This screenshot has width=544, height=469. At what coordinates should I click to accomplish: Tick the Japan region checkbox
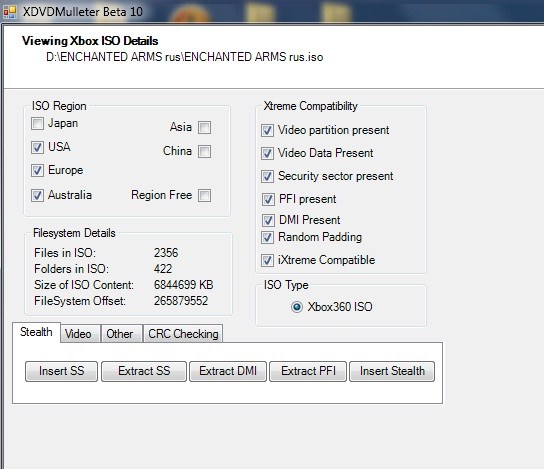[x=37, y=123]
